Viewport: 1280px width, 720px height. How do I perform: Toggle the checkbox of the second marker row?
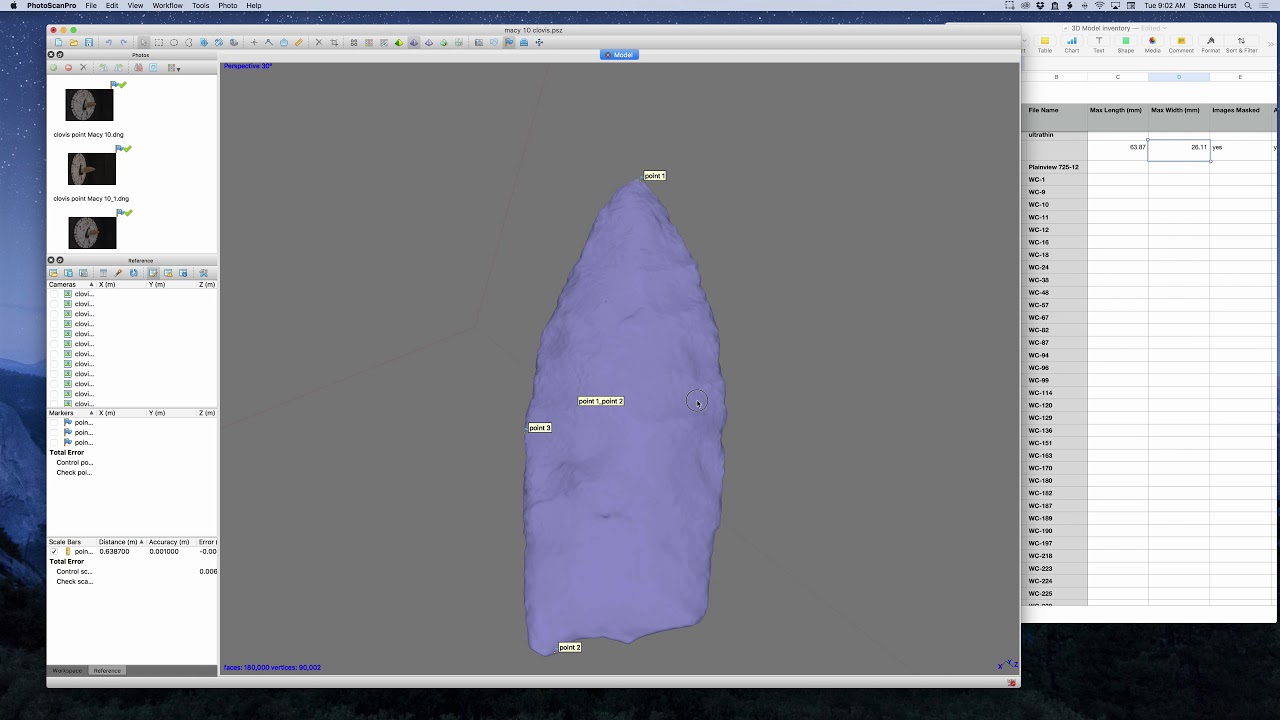pyautogui.click(x=54, y=432)
